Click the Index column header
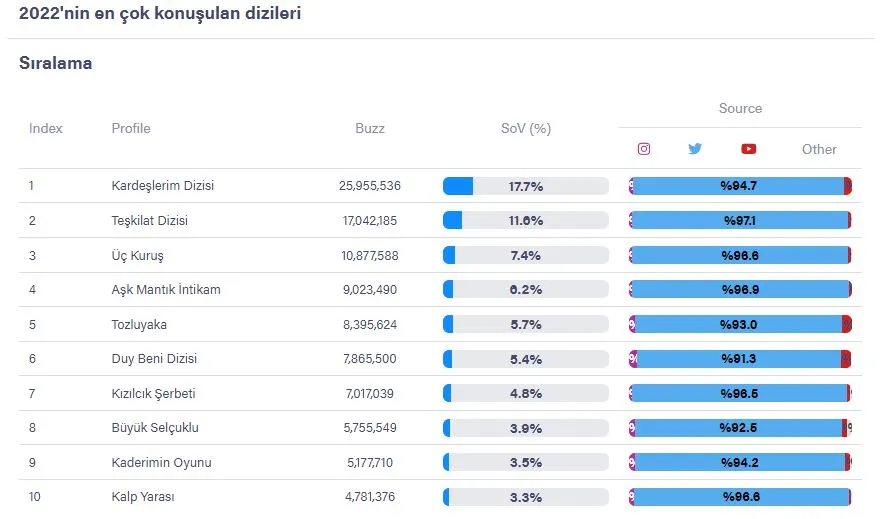Screen dimensions: 891x519 45,128
